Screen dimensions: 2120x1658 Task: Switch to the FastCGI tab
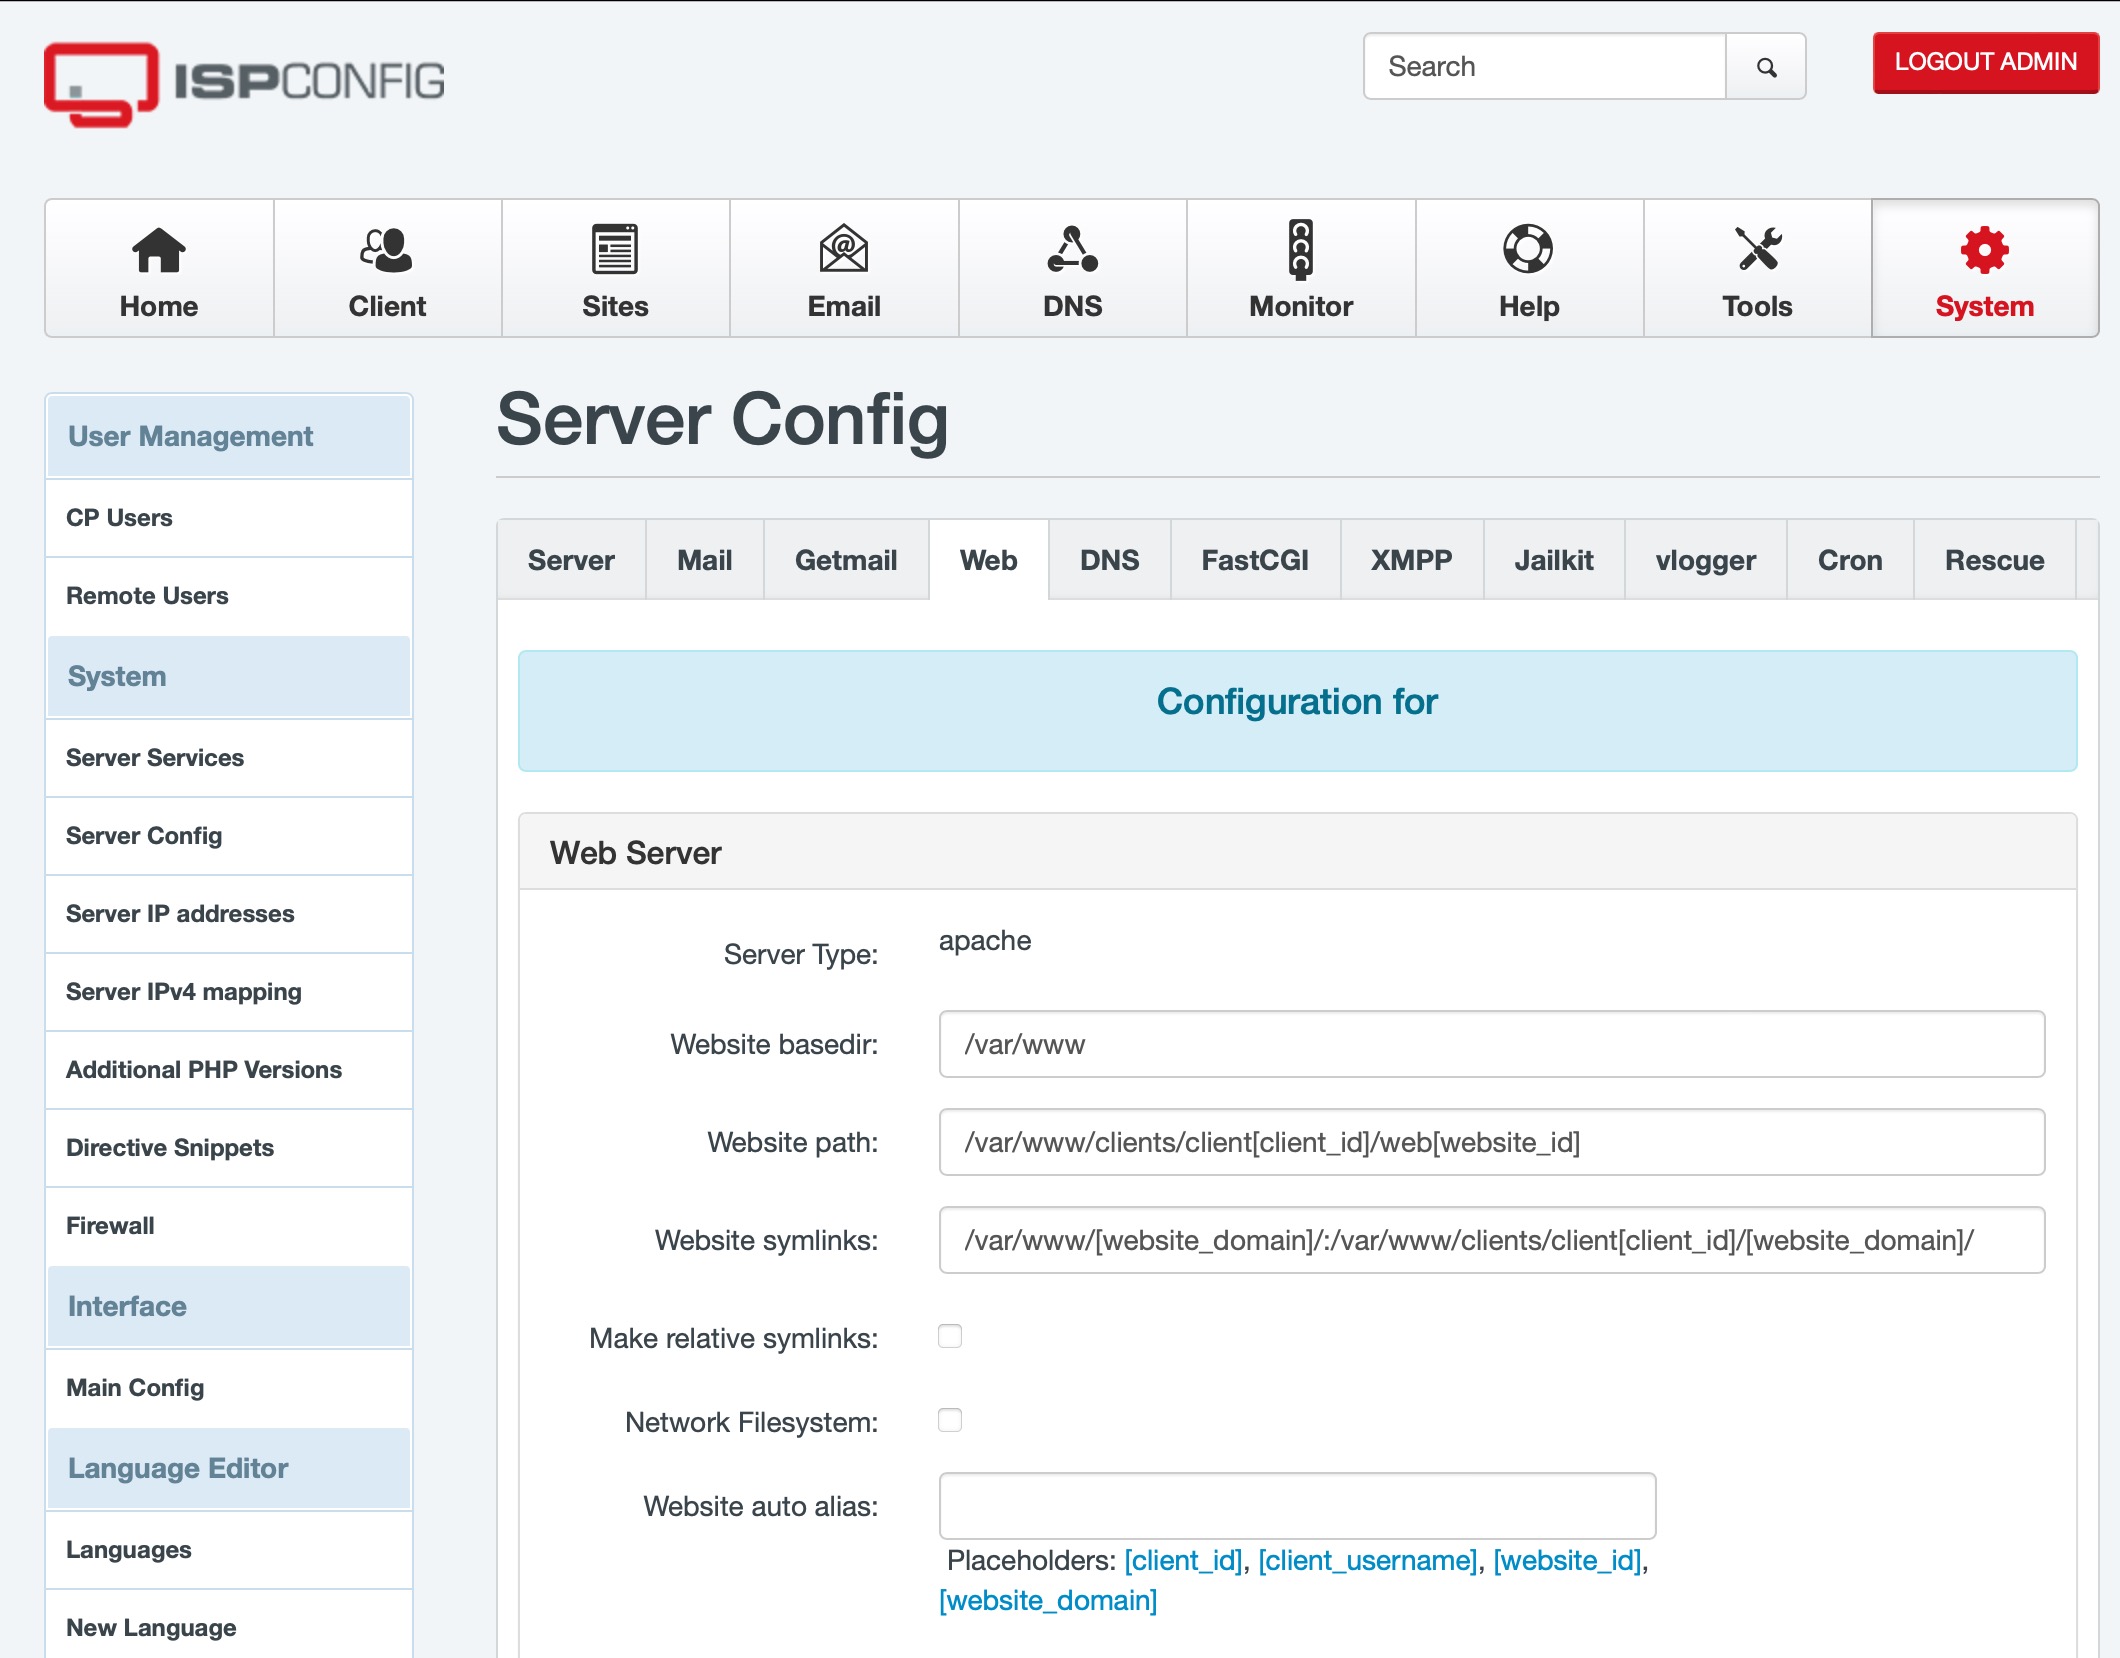[x=1254, y=560]
